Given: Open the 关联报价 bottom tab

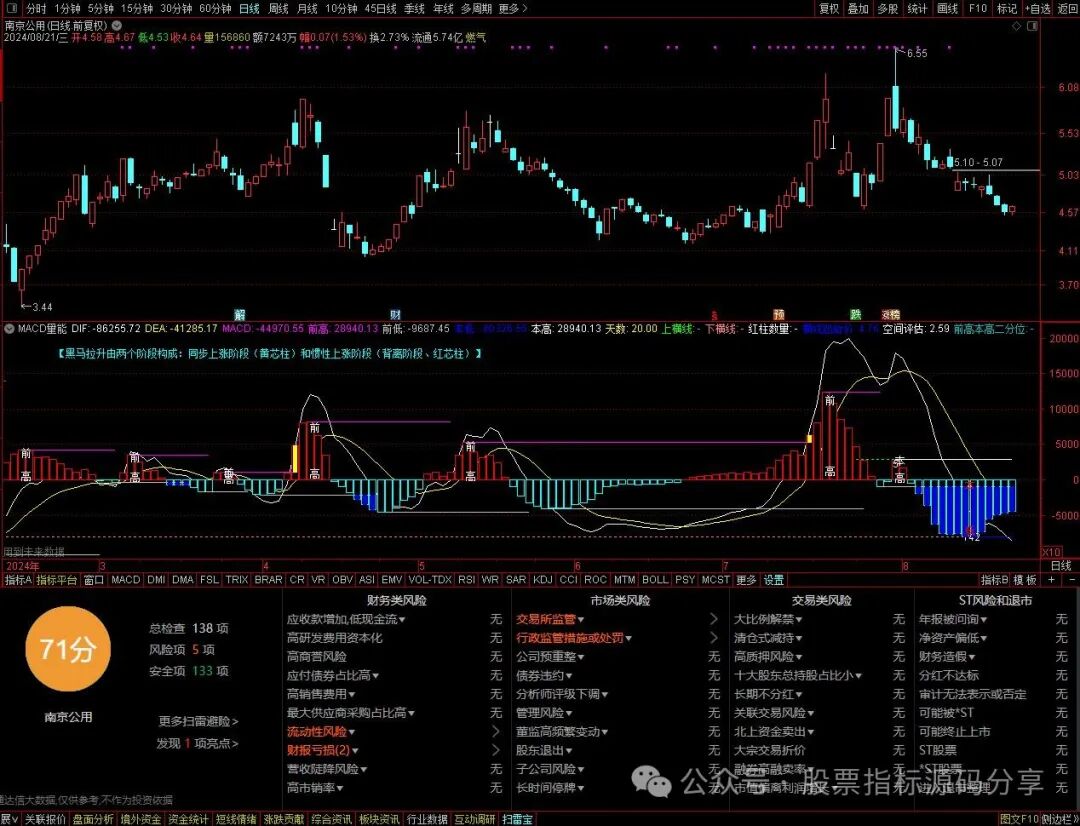Looking at the screenshot, I should [x=45, y=819].
